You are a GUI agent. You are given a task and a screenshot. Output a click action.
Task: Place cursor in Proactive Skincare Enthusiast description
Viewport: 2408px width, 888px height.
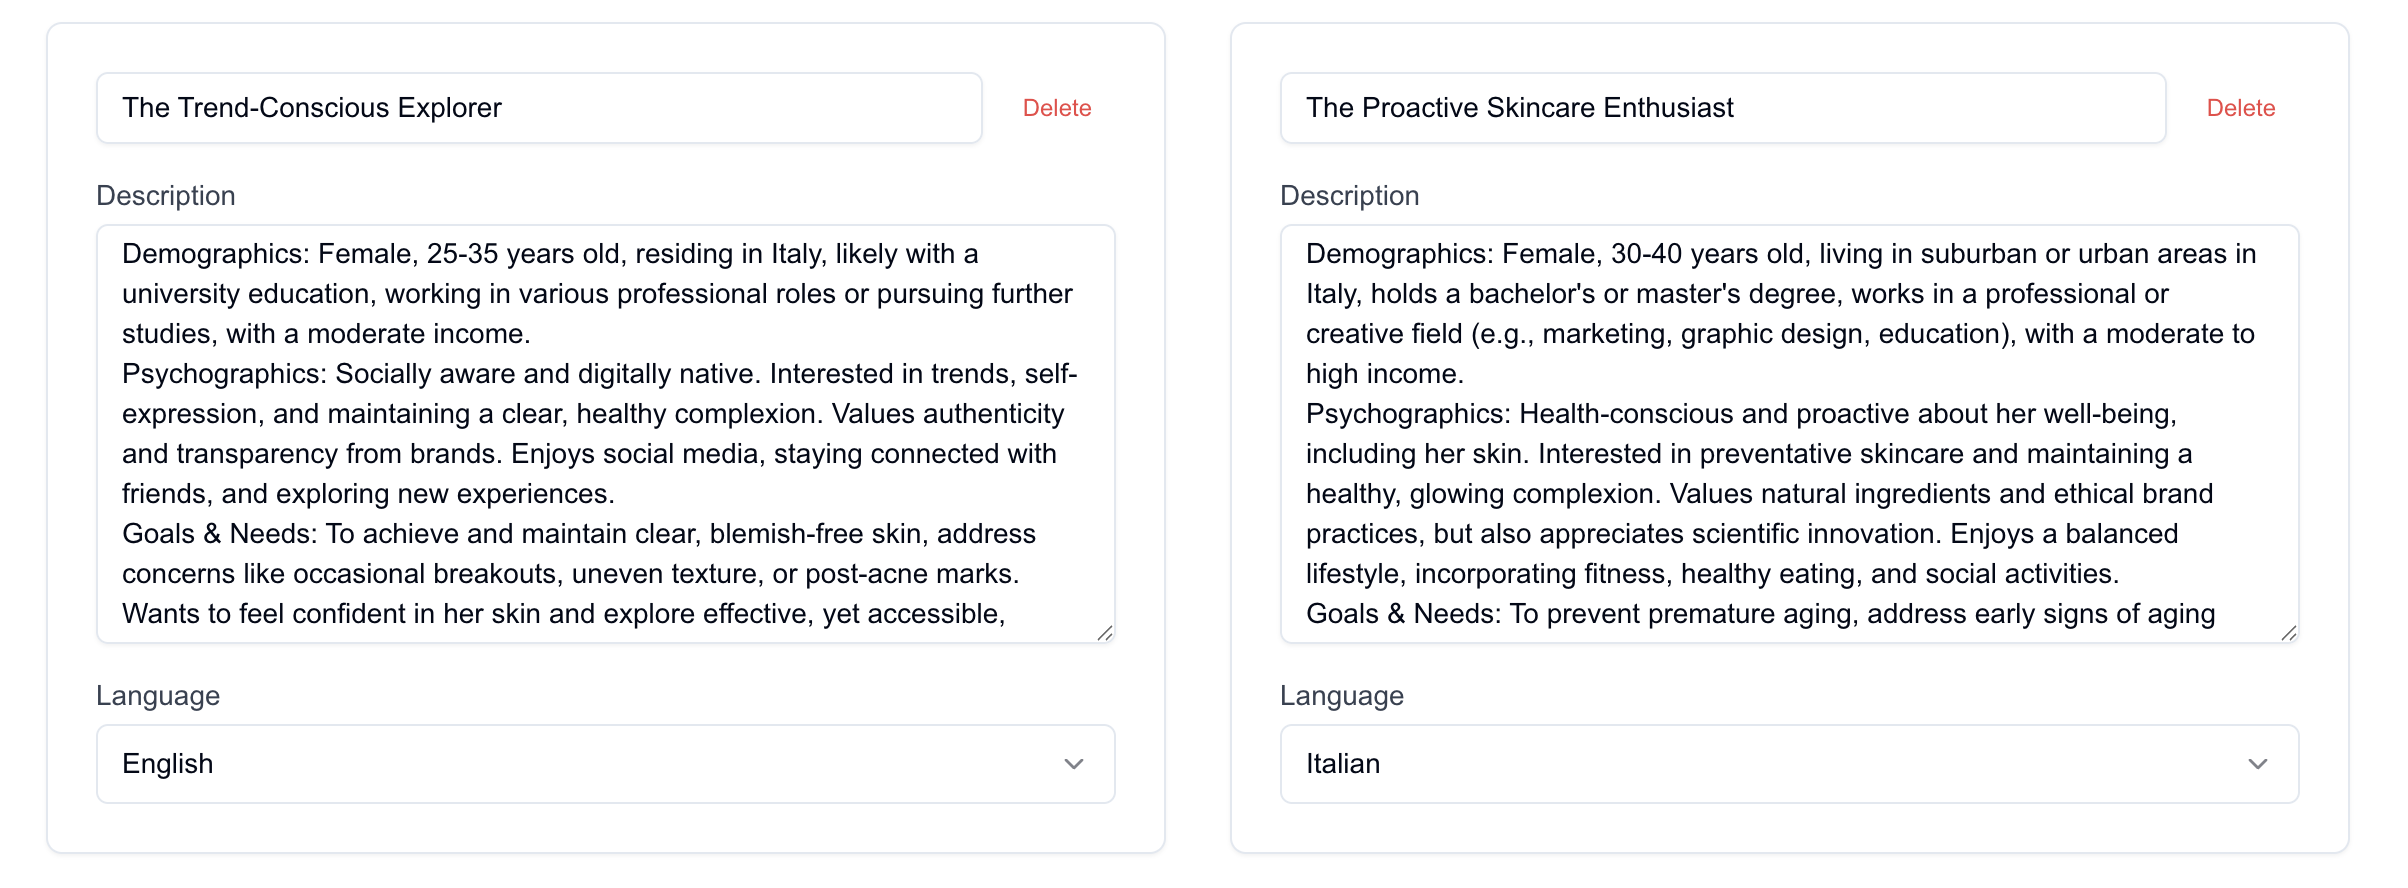pyautogui.click(x=1789, y=430)
